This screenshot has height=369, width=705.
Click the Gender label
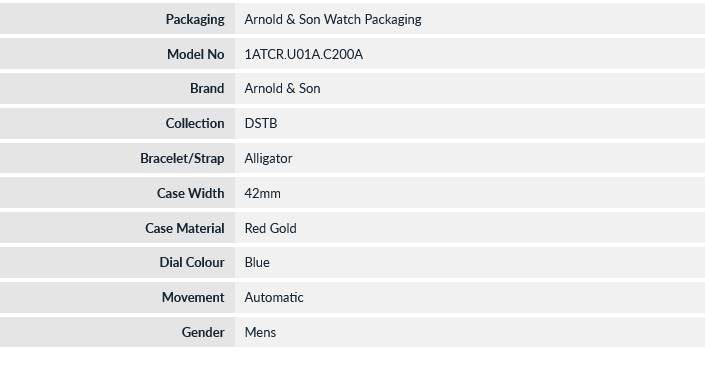pyautogui.click(x=203, y=332)
